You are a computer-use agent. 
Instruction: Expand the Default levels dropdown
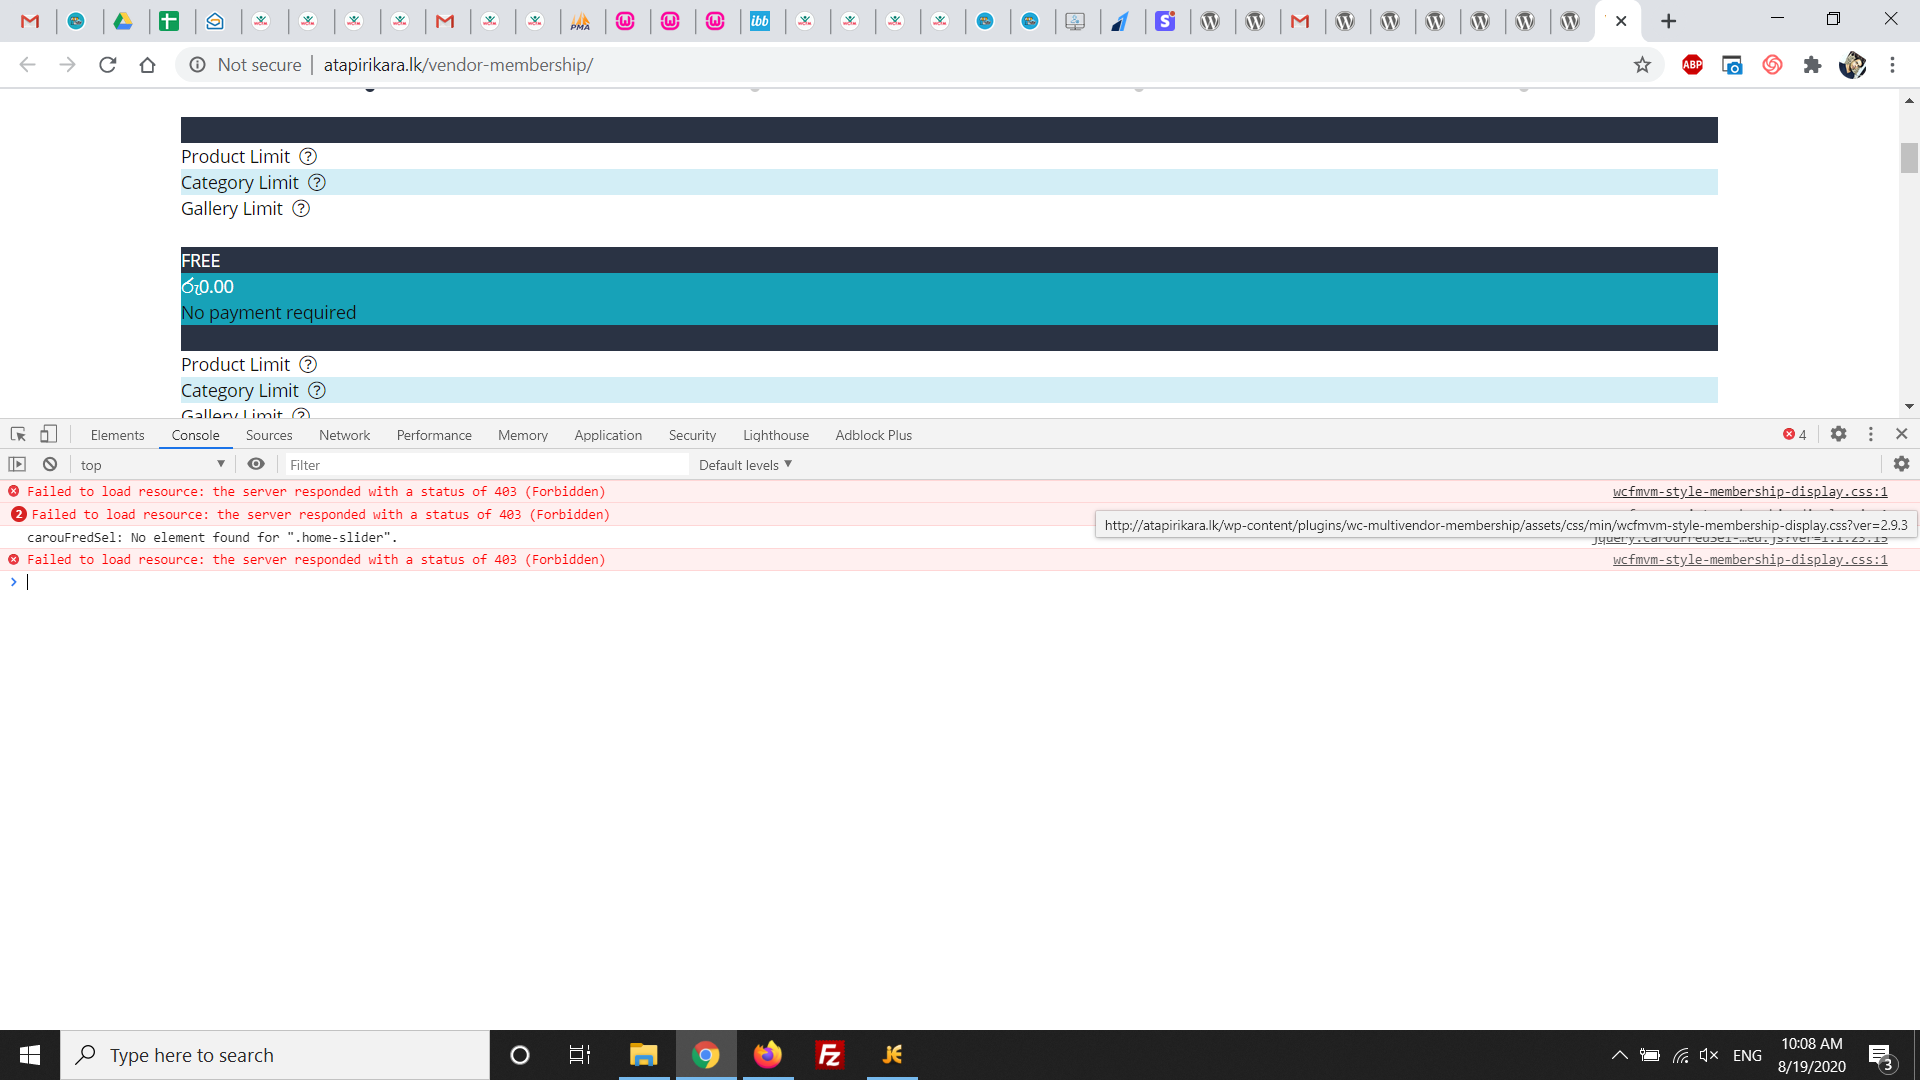pyautogui.click(x=745, y=464)
